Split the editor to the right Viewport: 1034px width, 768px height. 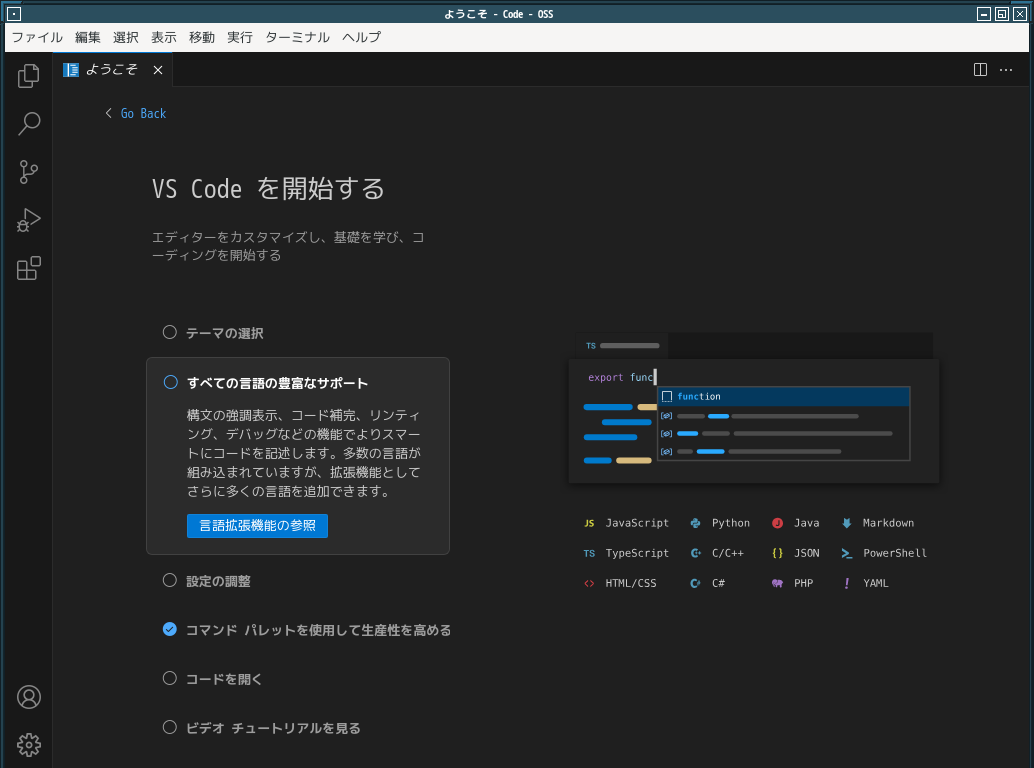(x=981, y=69)
